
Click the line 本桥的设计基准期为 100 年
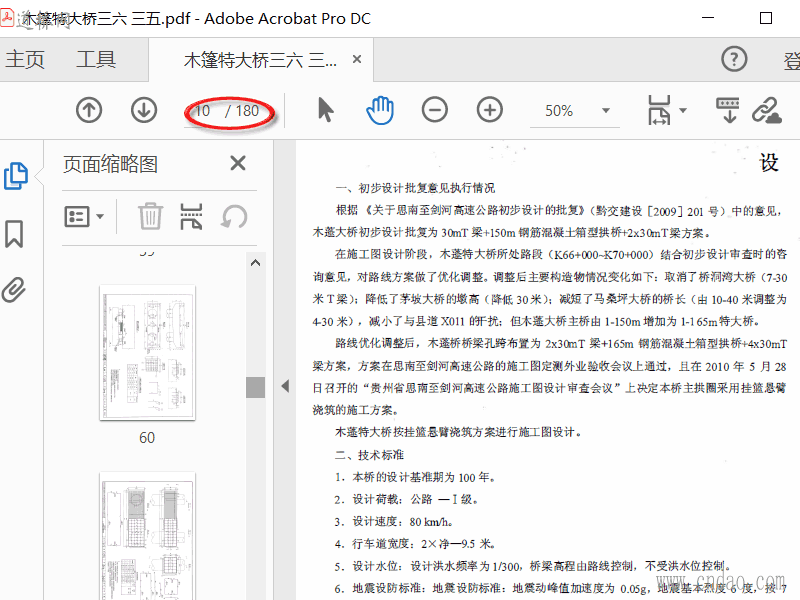pos(415,477)
